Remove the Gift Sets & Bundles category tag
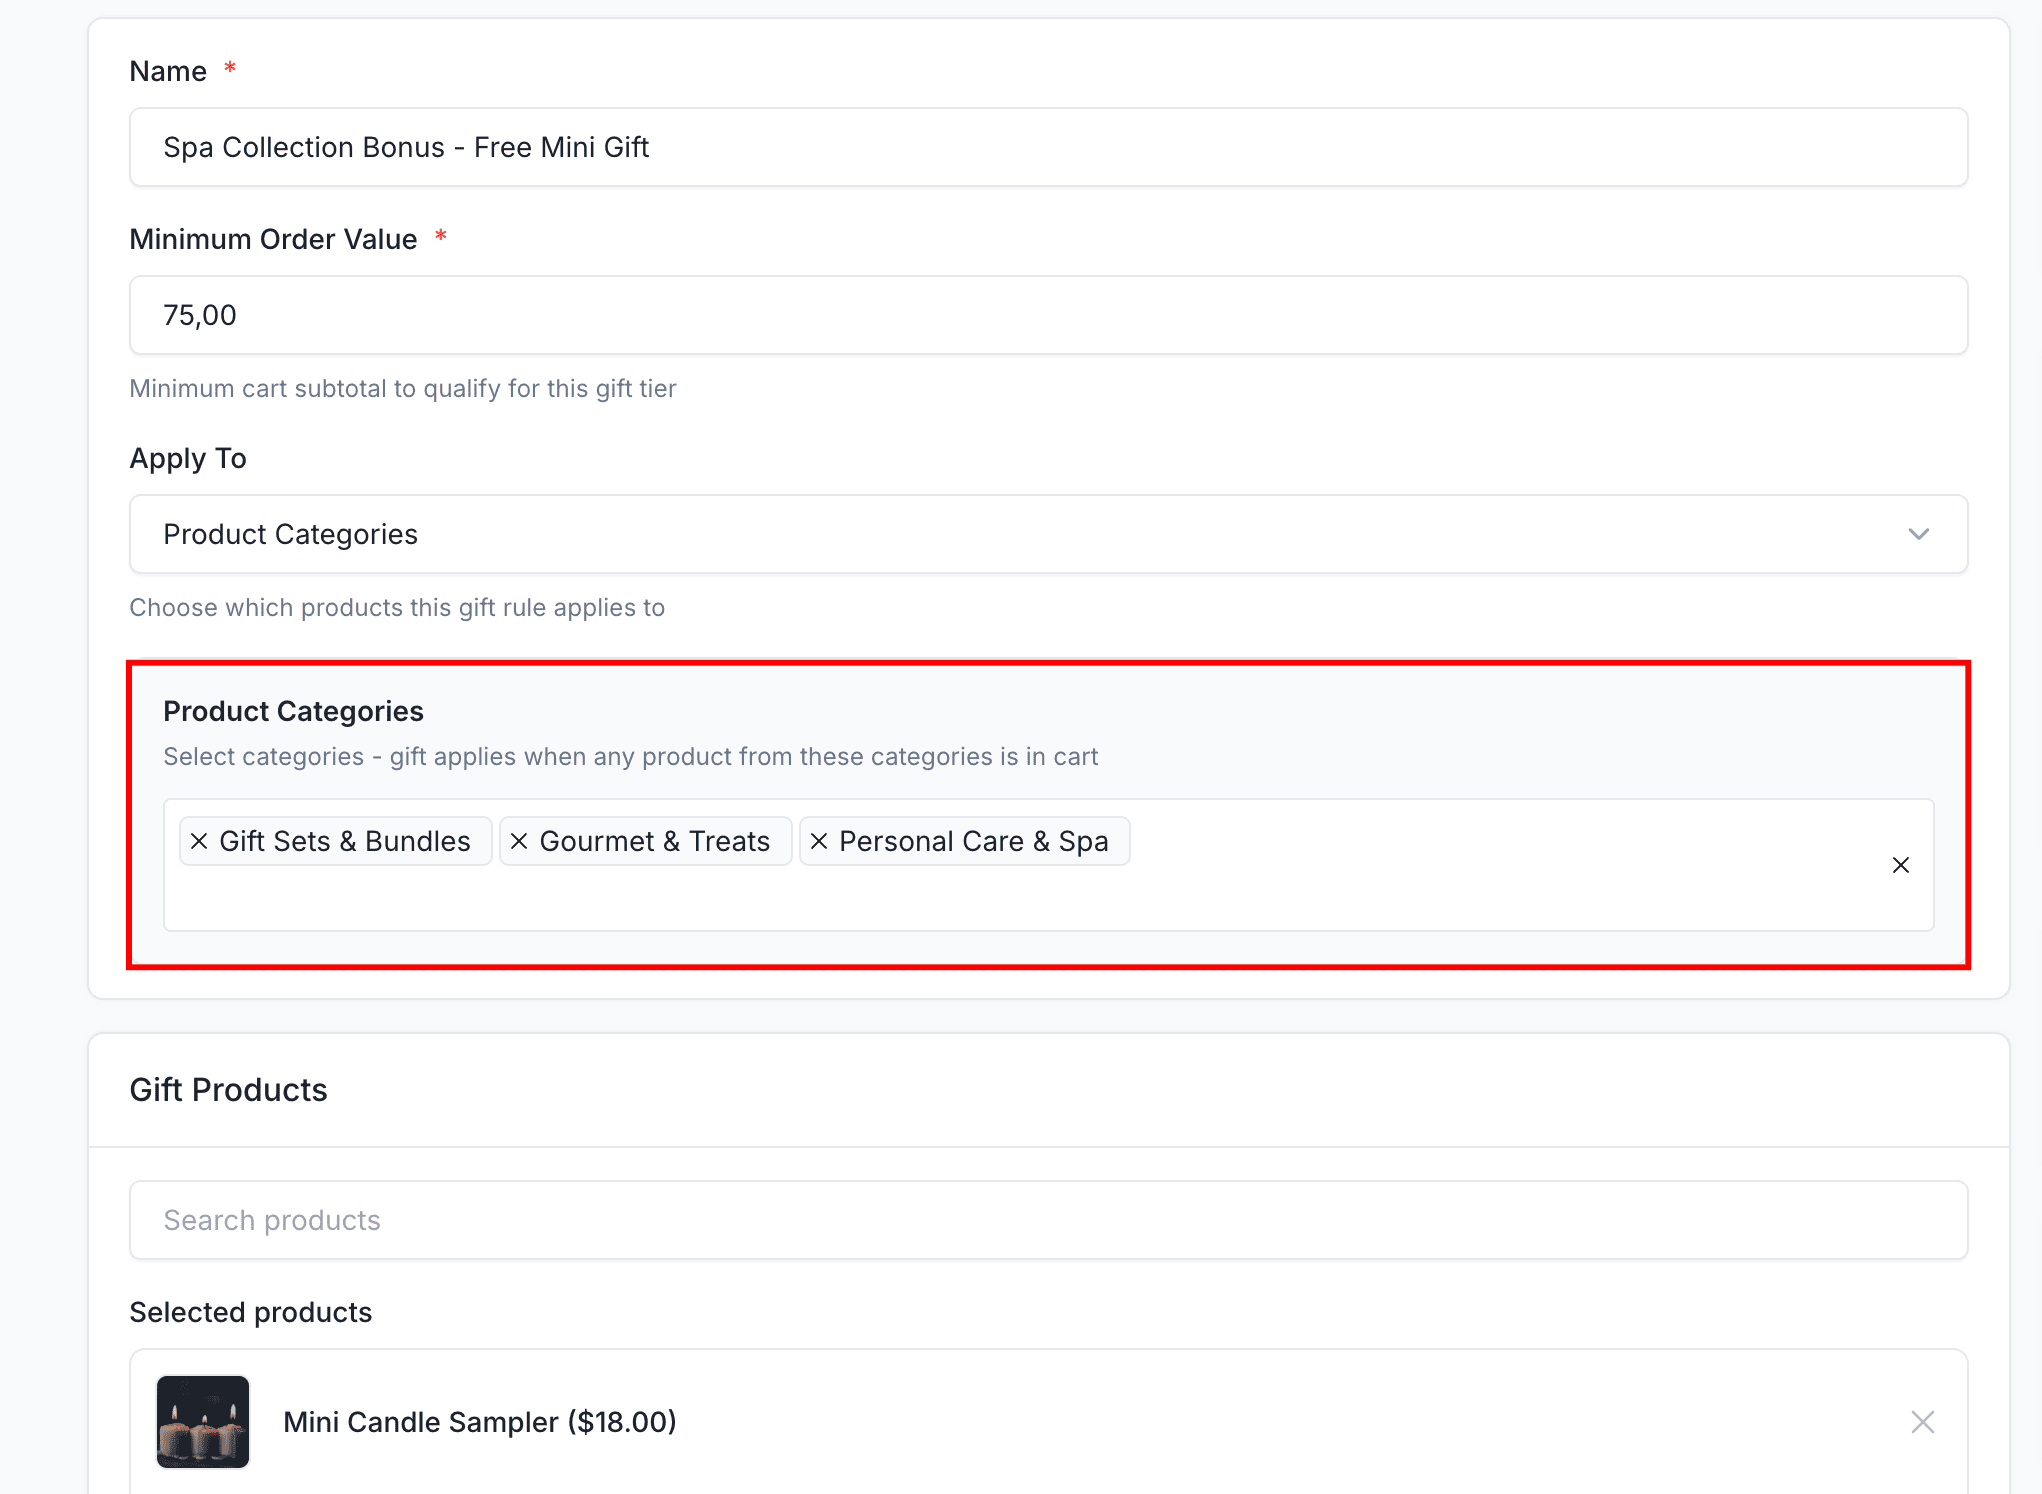The image size is (2042, 1494). 199,841
